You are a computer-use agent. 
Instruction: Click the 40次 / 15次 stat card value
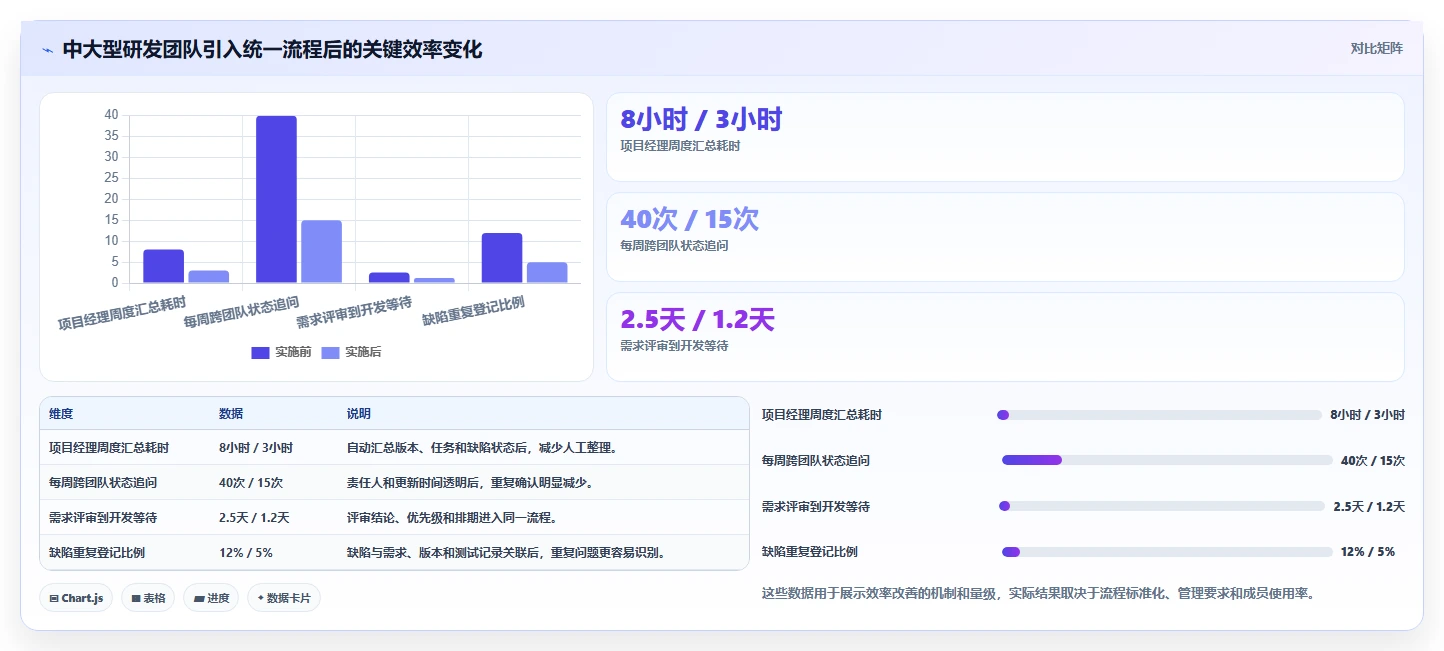coord(690,220)
